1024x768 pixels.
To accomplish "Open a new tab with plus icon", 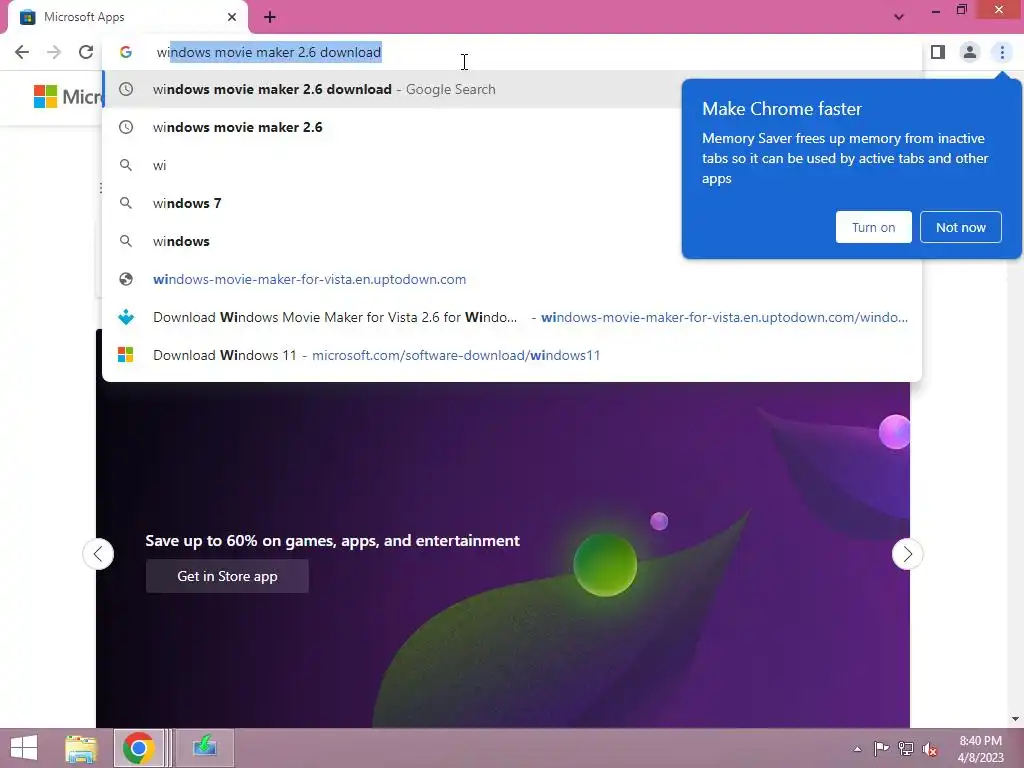I will [x=270, y=17].
